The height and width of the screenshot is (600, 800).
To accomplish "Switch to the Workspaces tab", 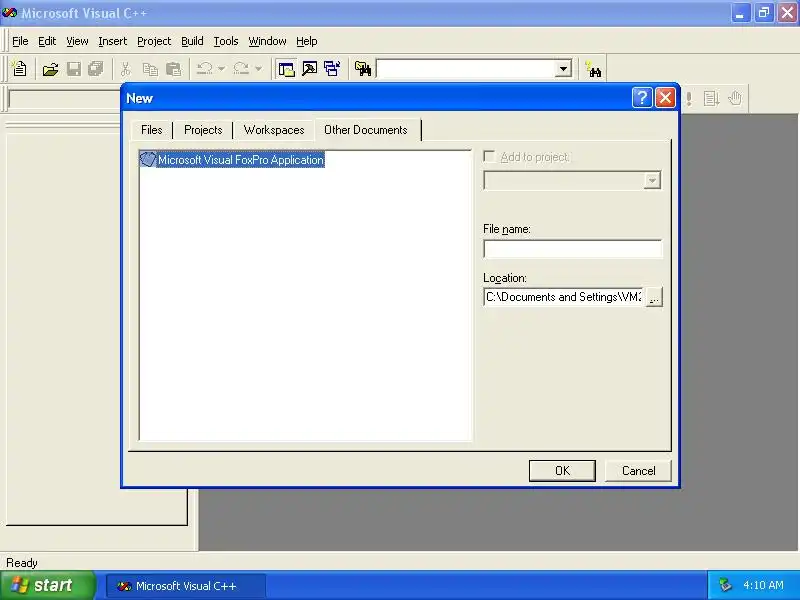I will coord(274,130).
